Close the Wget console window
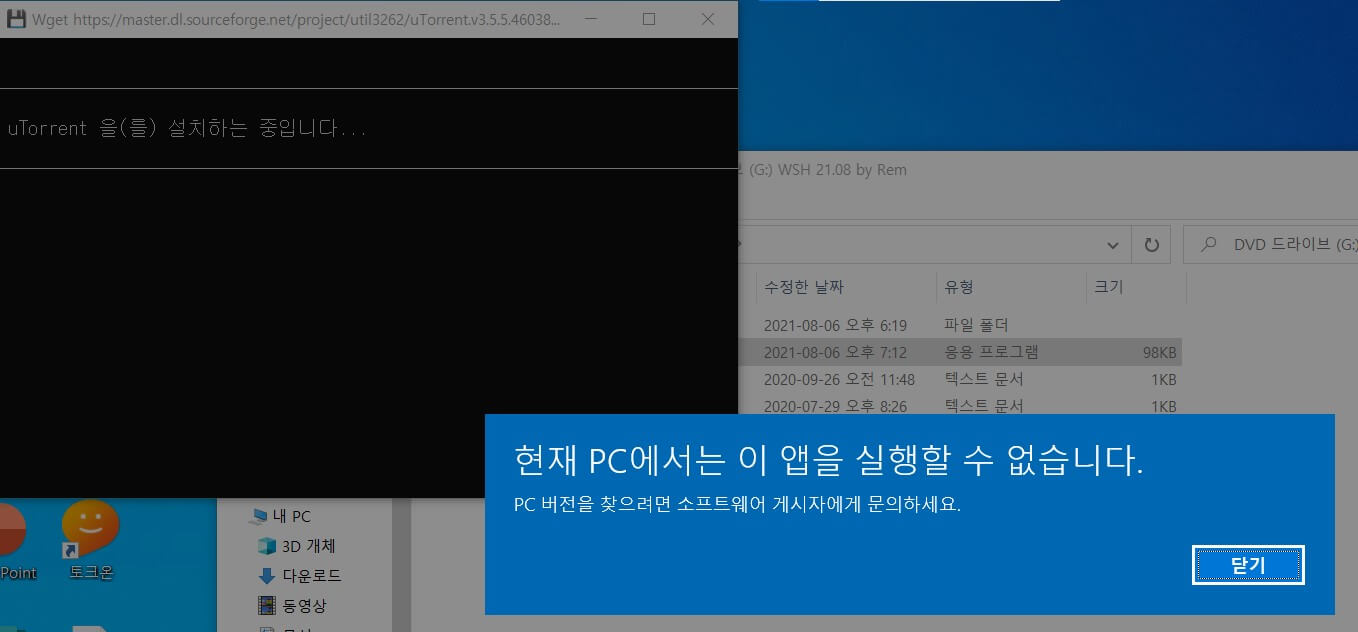The width and height of the screenshot is (1358, 632). coord(708,19)
